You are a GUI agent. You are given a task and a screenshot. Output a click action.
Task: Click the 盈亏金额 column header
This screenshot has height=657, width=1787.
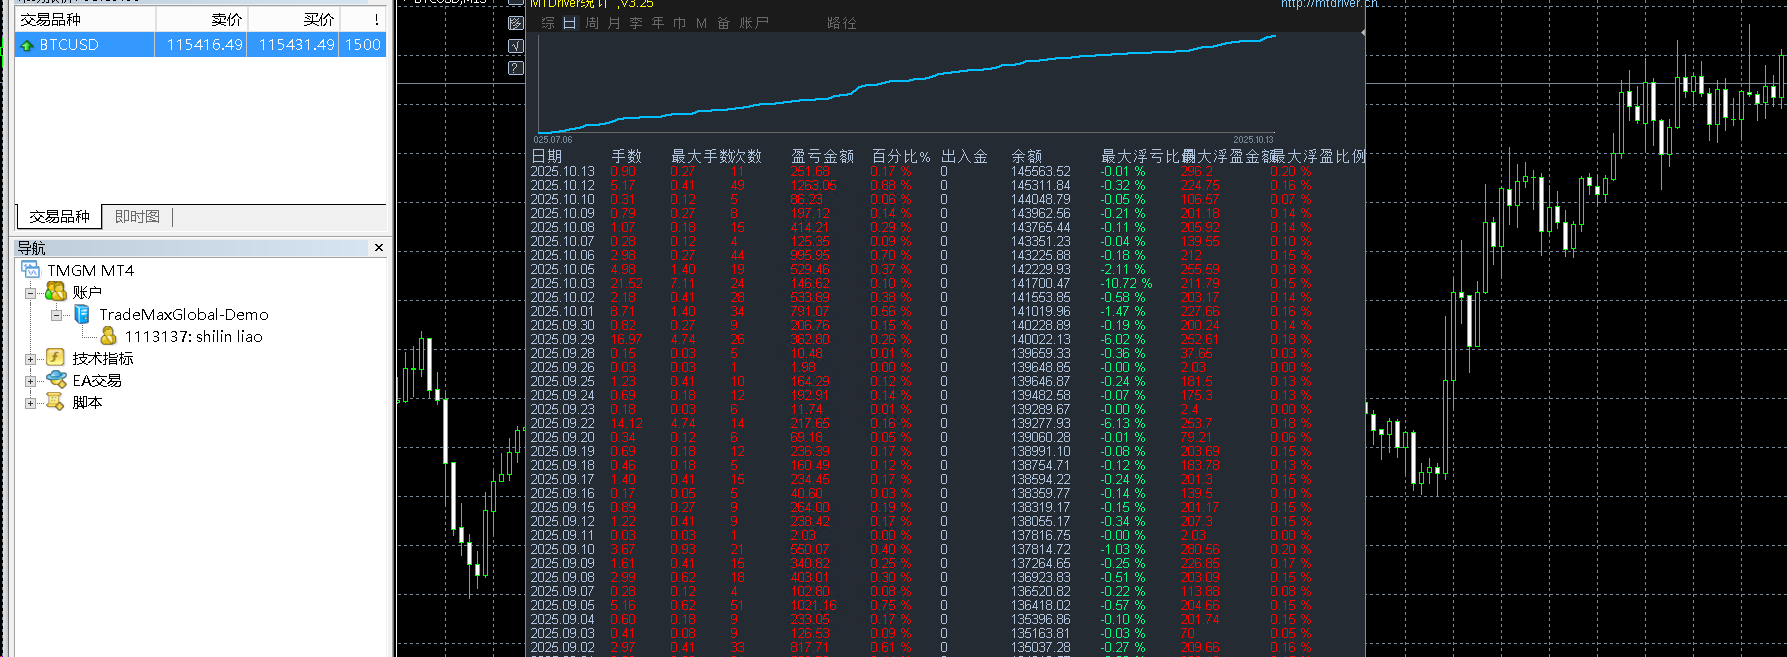(822, 156)
